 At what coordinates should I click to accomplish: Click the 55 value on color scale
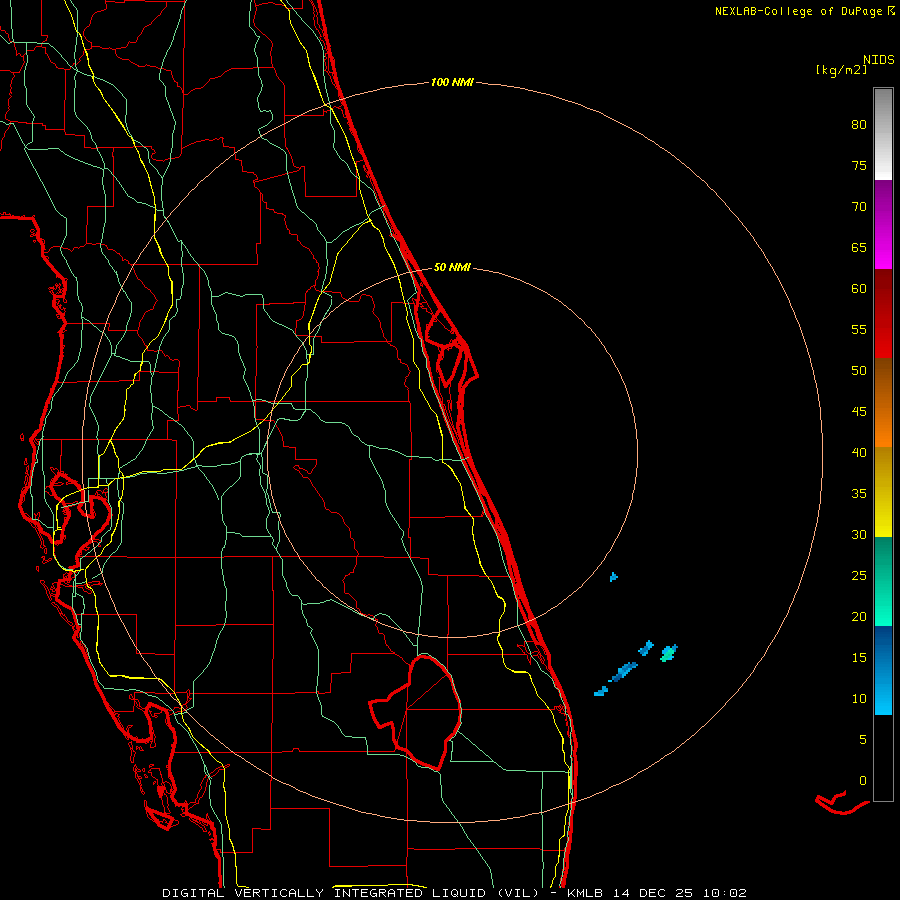[859, 330]
